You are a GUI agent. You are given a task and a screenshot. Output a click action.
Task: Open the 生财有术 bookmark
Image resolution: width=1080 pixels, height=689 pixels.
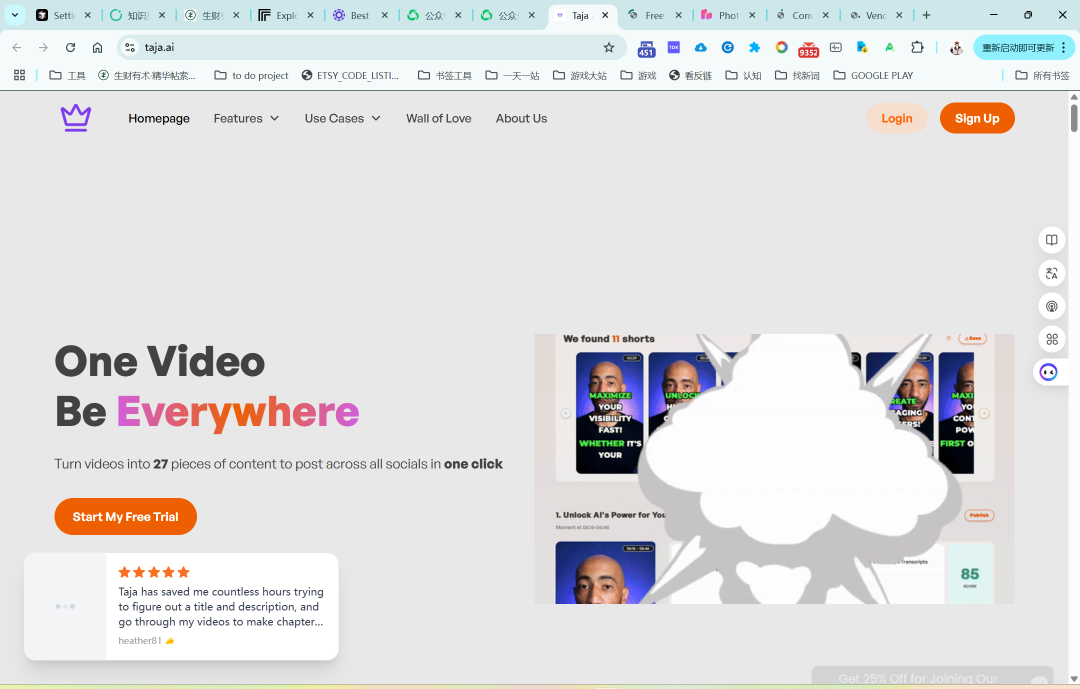[147, 75]
